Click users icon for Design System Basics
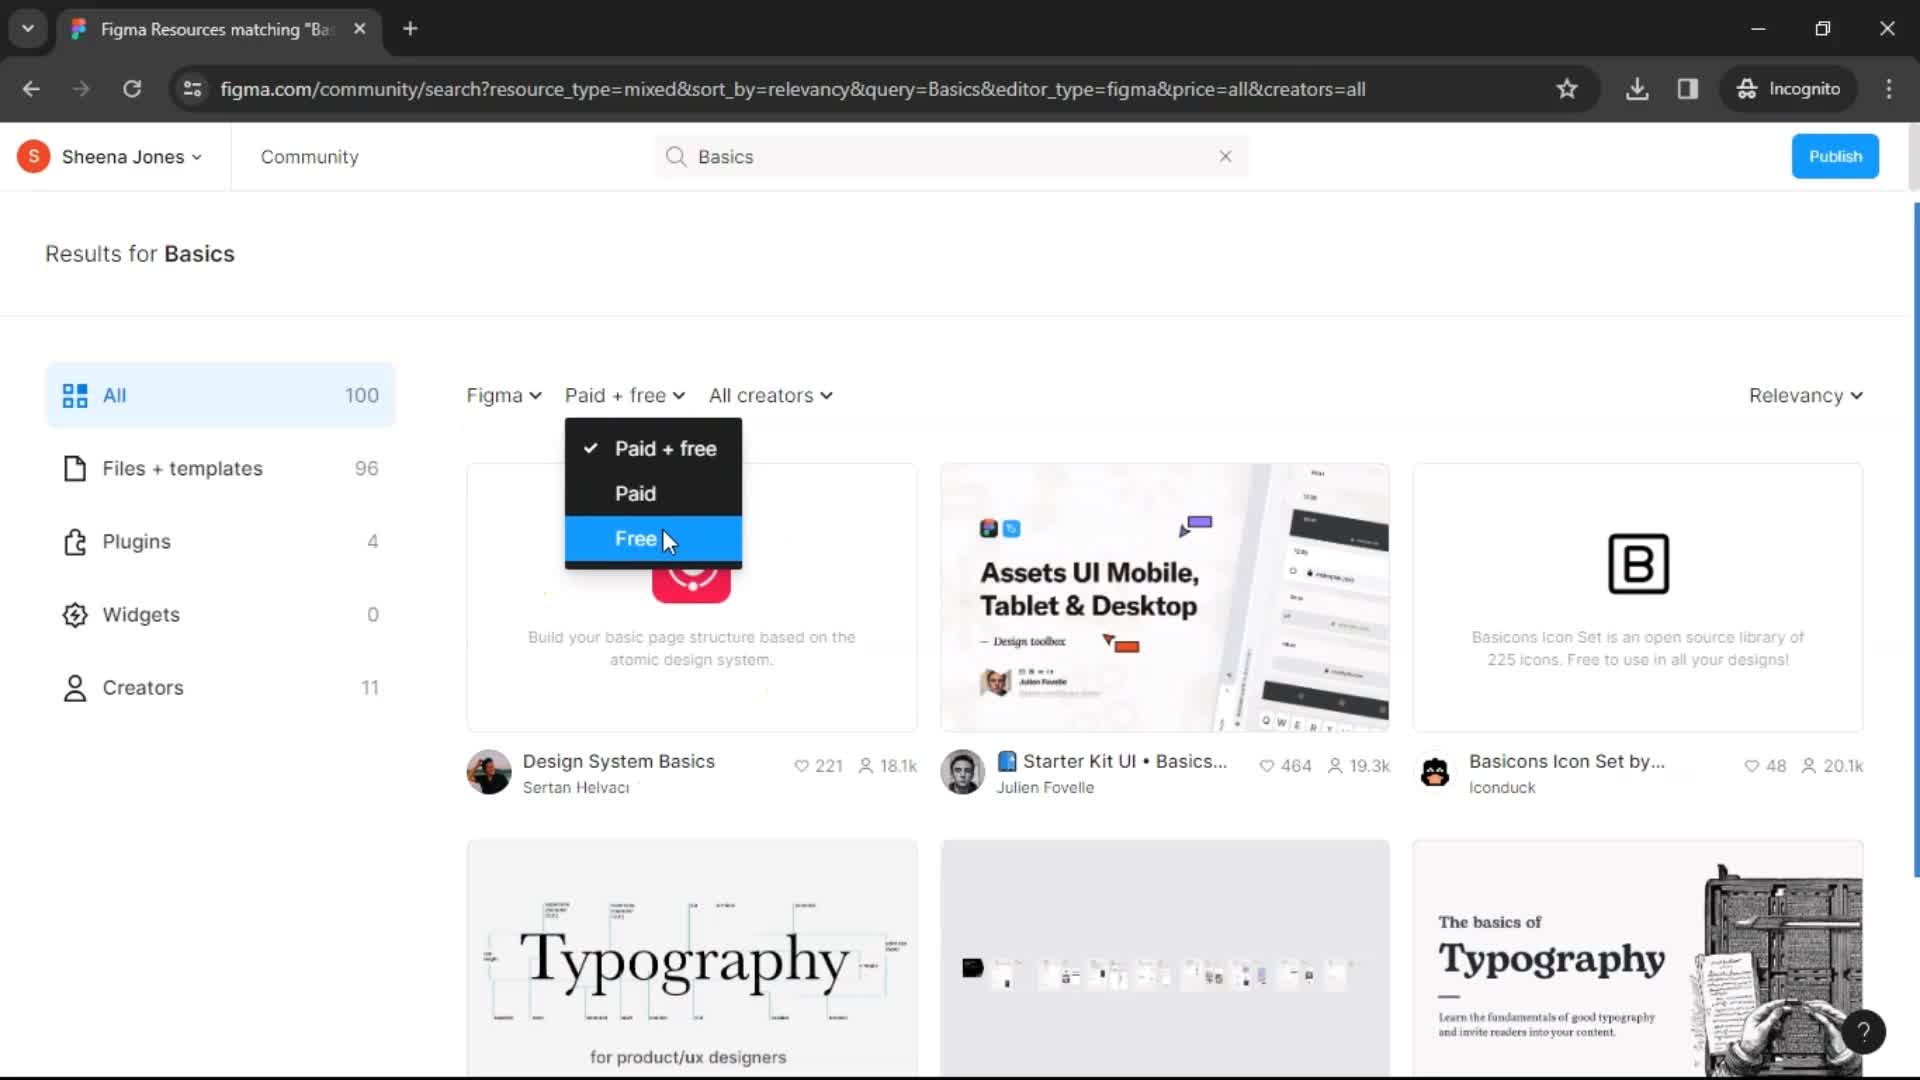 tap(866, 766)
